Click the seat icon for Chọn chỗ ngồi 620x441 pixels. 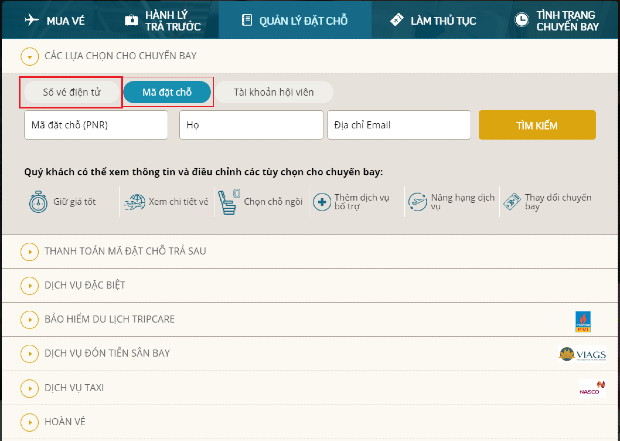tap(229, 199)
